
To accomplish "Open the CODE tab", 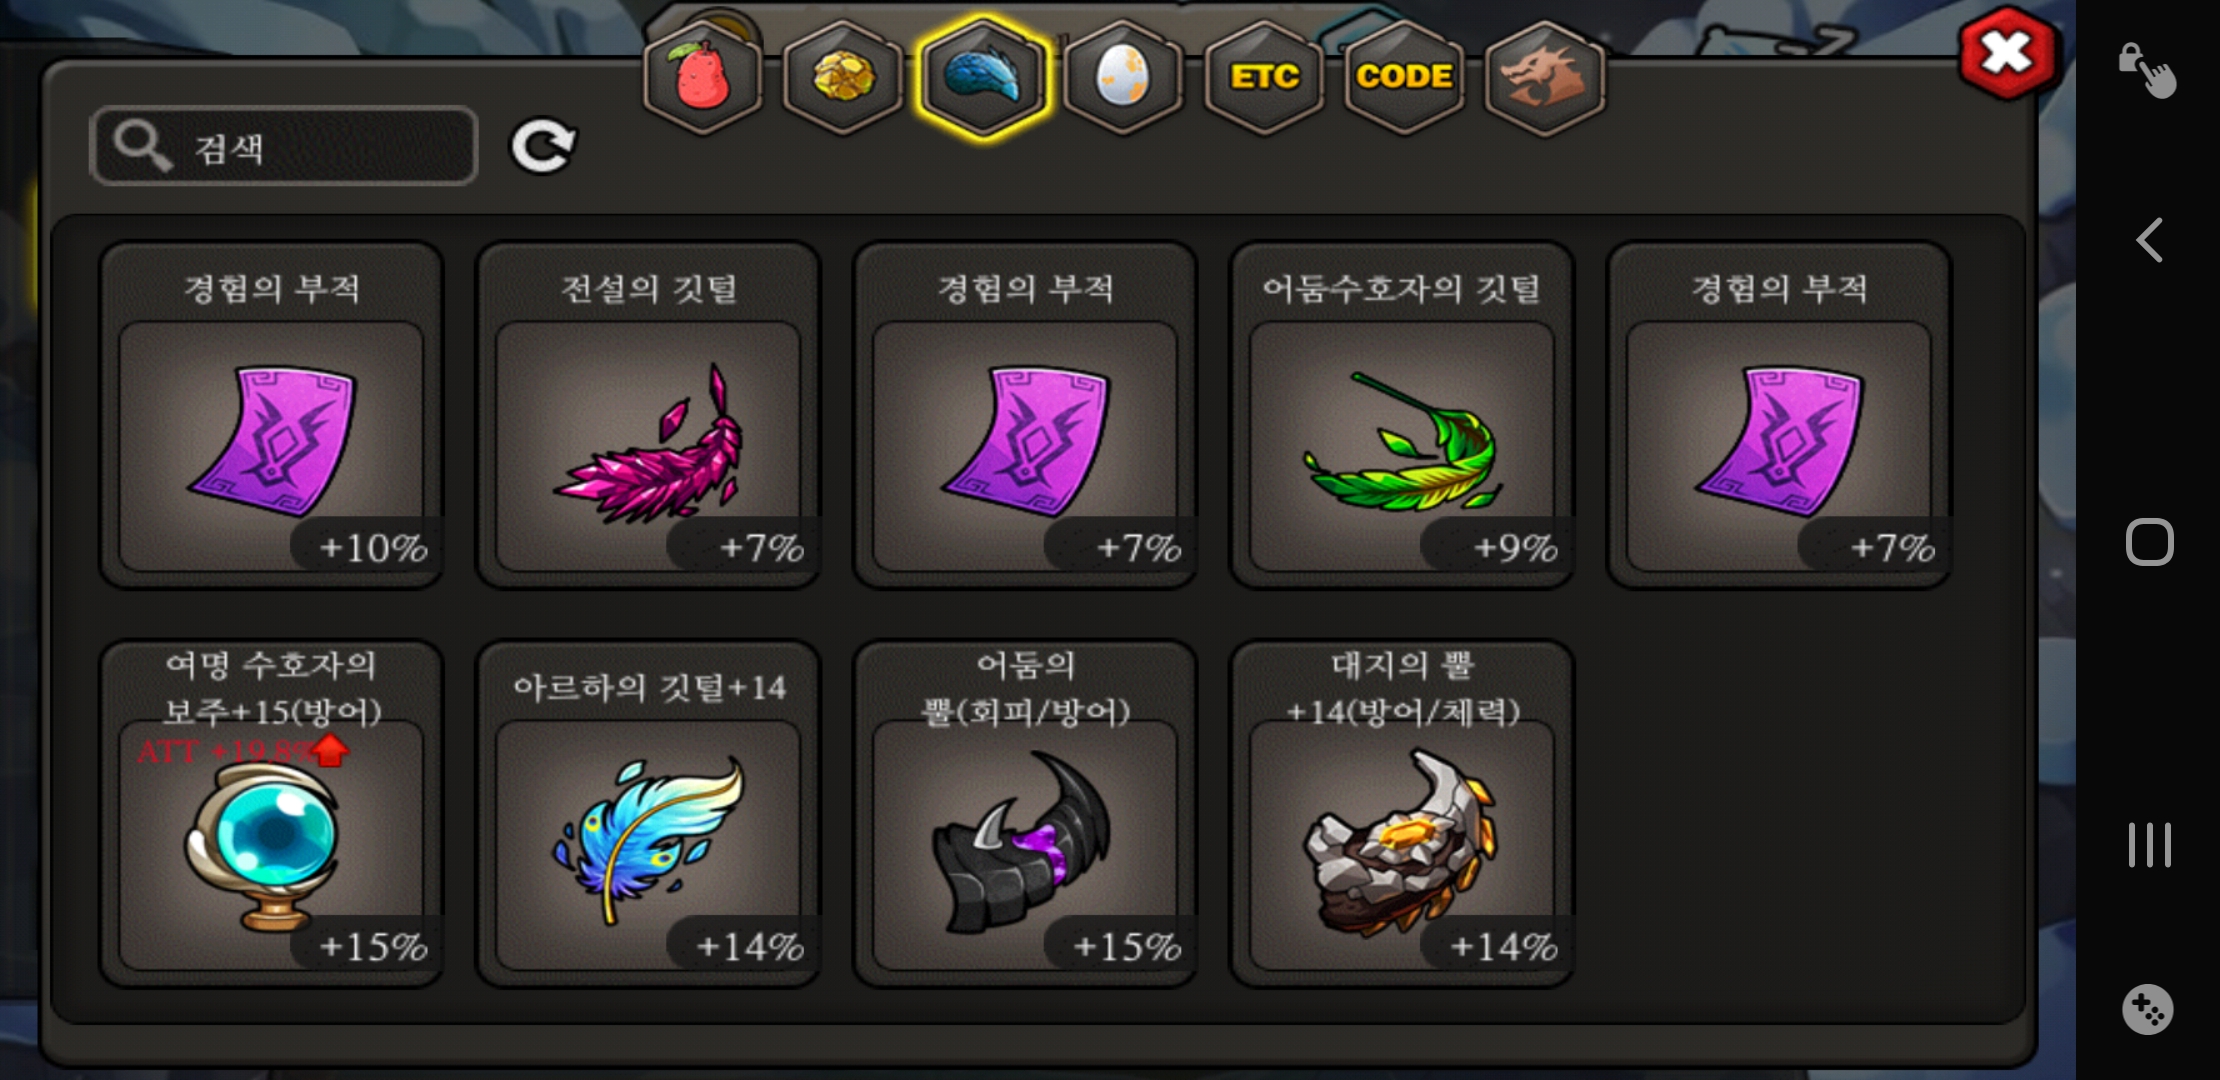I will [x=1404, y=78].
